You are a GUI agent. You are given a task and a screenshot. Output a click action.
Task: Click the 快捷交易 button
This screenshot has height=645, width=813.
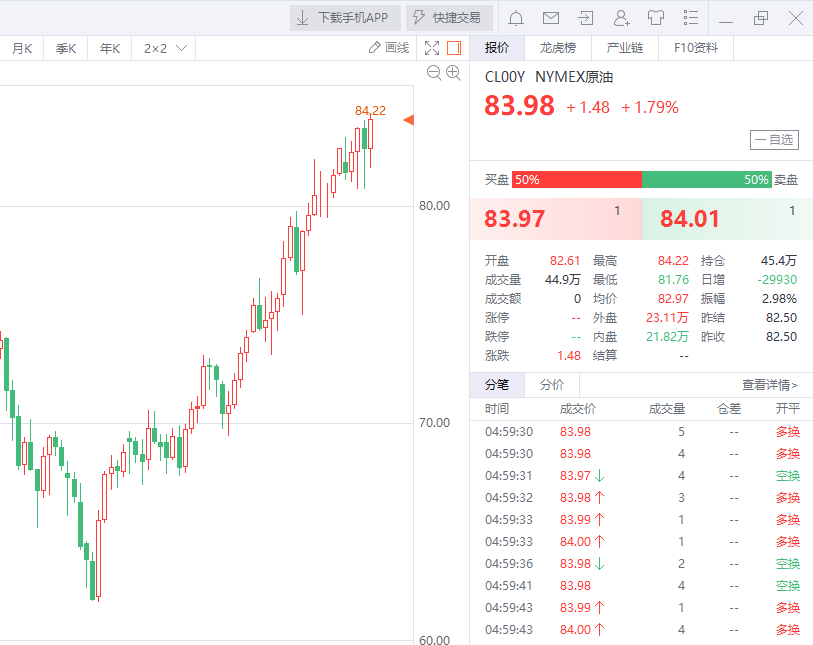449,18
